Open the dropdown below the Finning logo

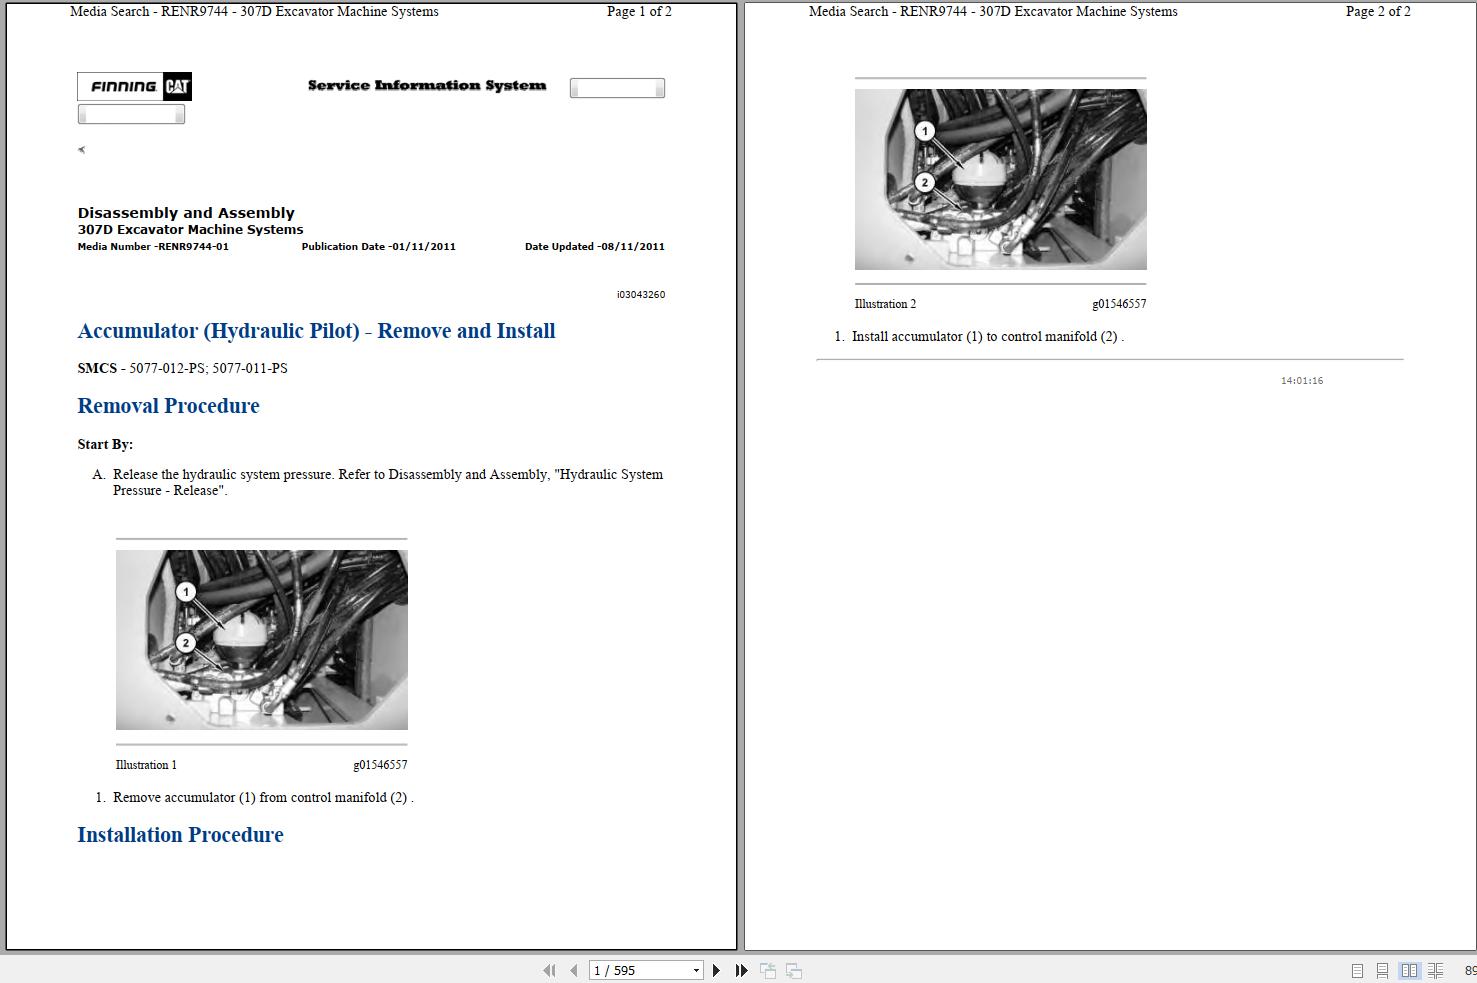coord(131,113)
